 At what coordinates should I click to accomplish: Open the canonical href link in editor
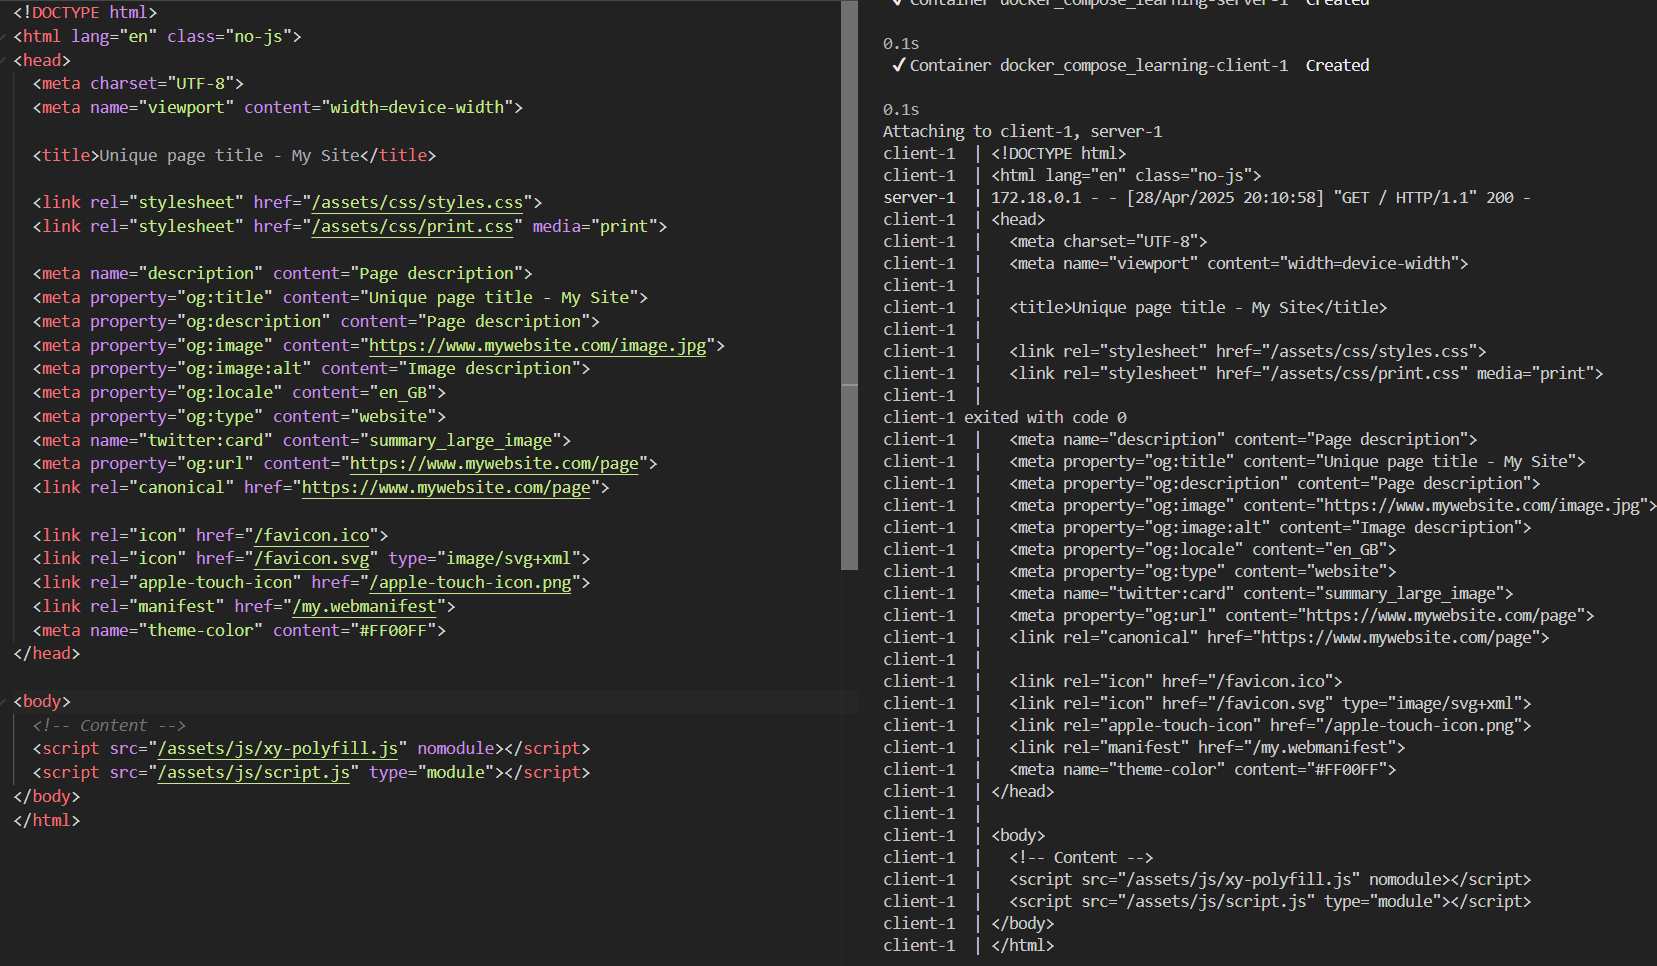pos(446,488)
